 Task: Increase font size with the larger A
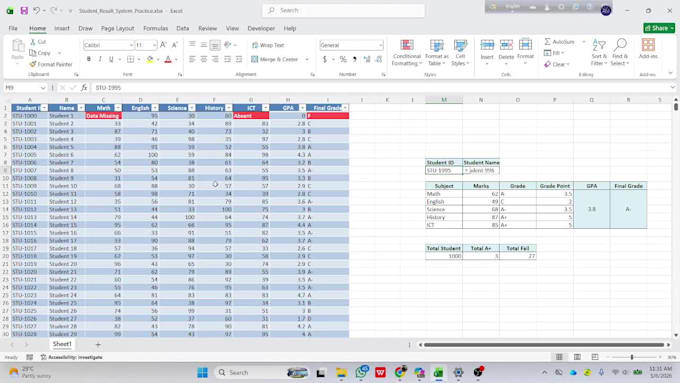[163, 45]
